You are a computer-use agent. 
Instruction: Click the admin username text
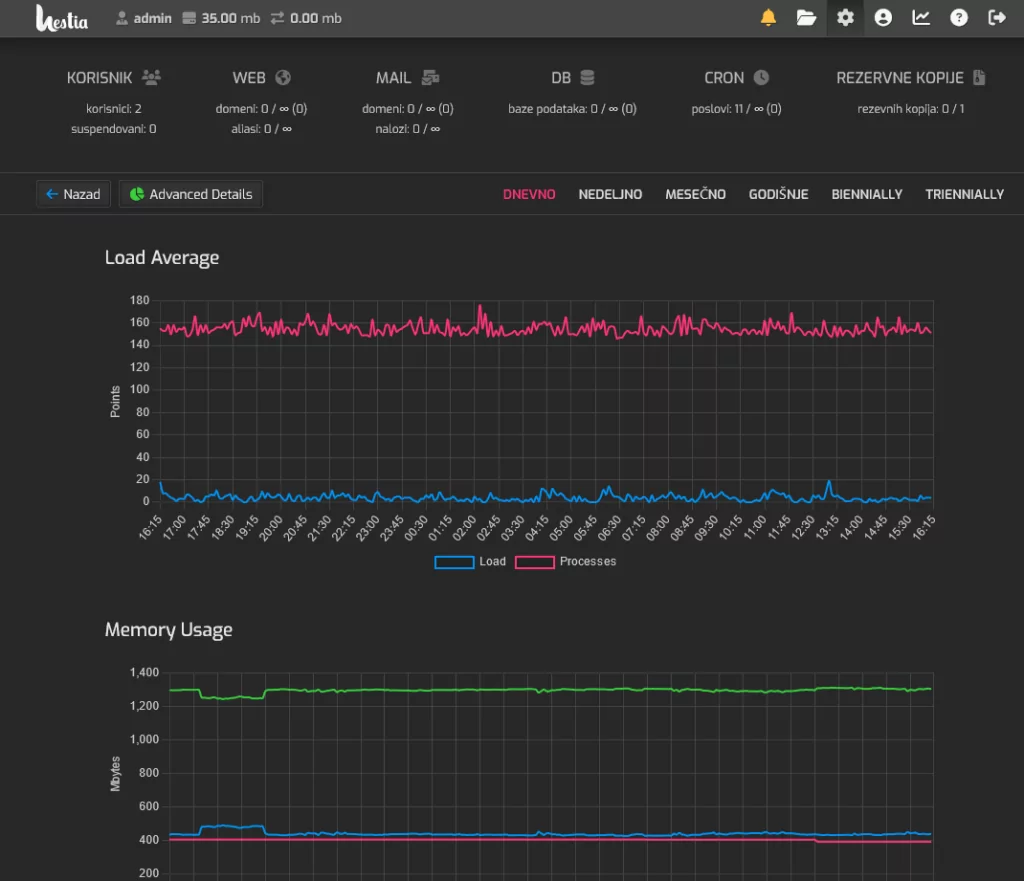pos(153,18)
